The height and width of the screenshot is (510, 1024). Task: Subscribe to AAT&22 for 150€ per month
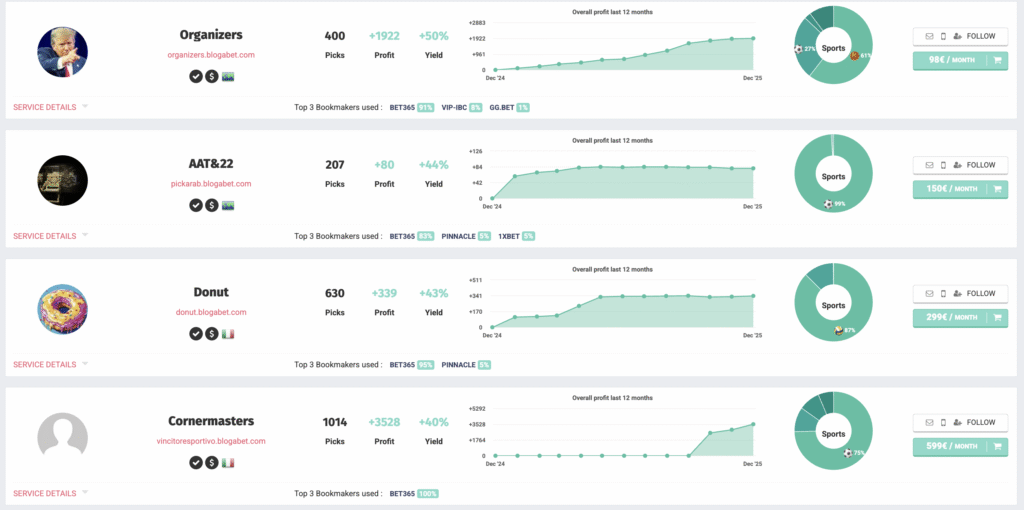pos(950,189)
